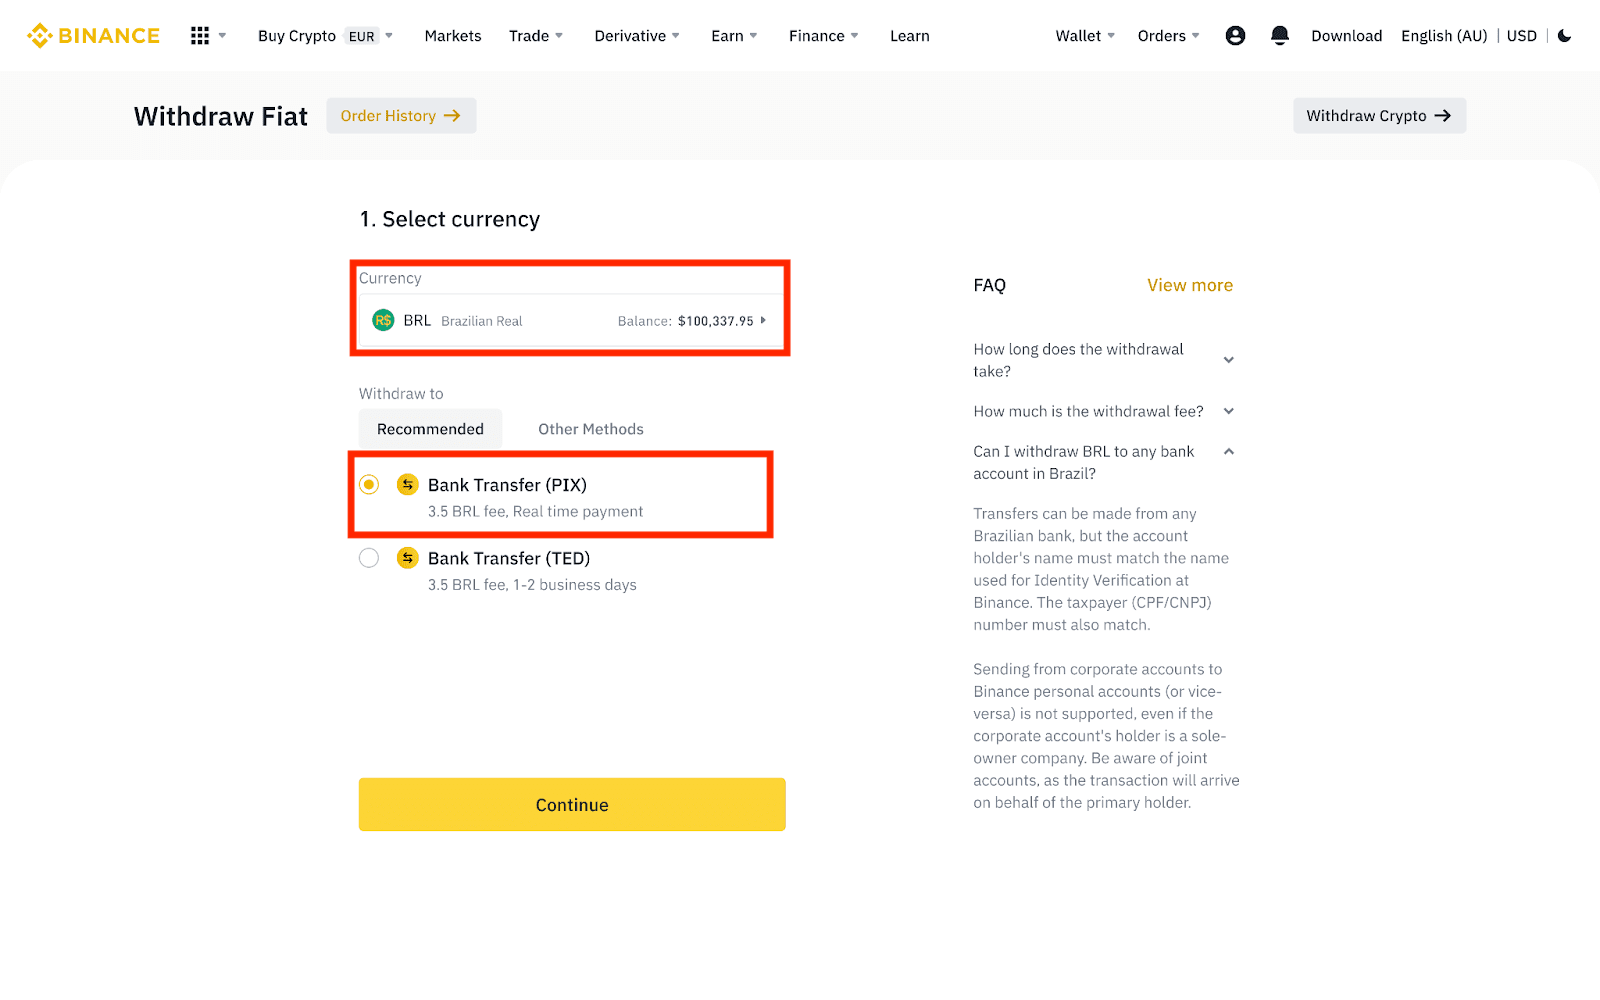Open the Withdraw Crypto page
The height and width of the screenshot is (1000, 1600).
click(x=1378, y=116)
